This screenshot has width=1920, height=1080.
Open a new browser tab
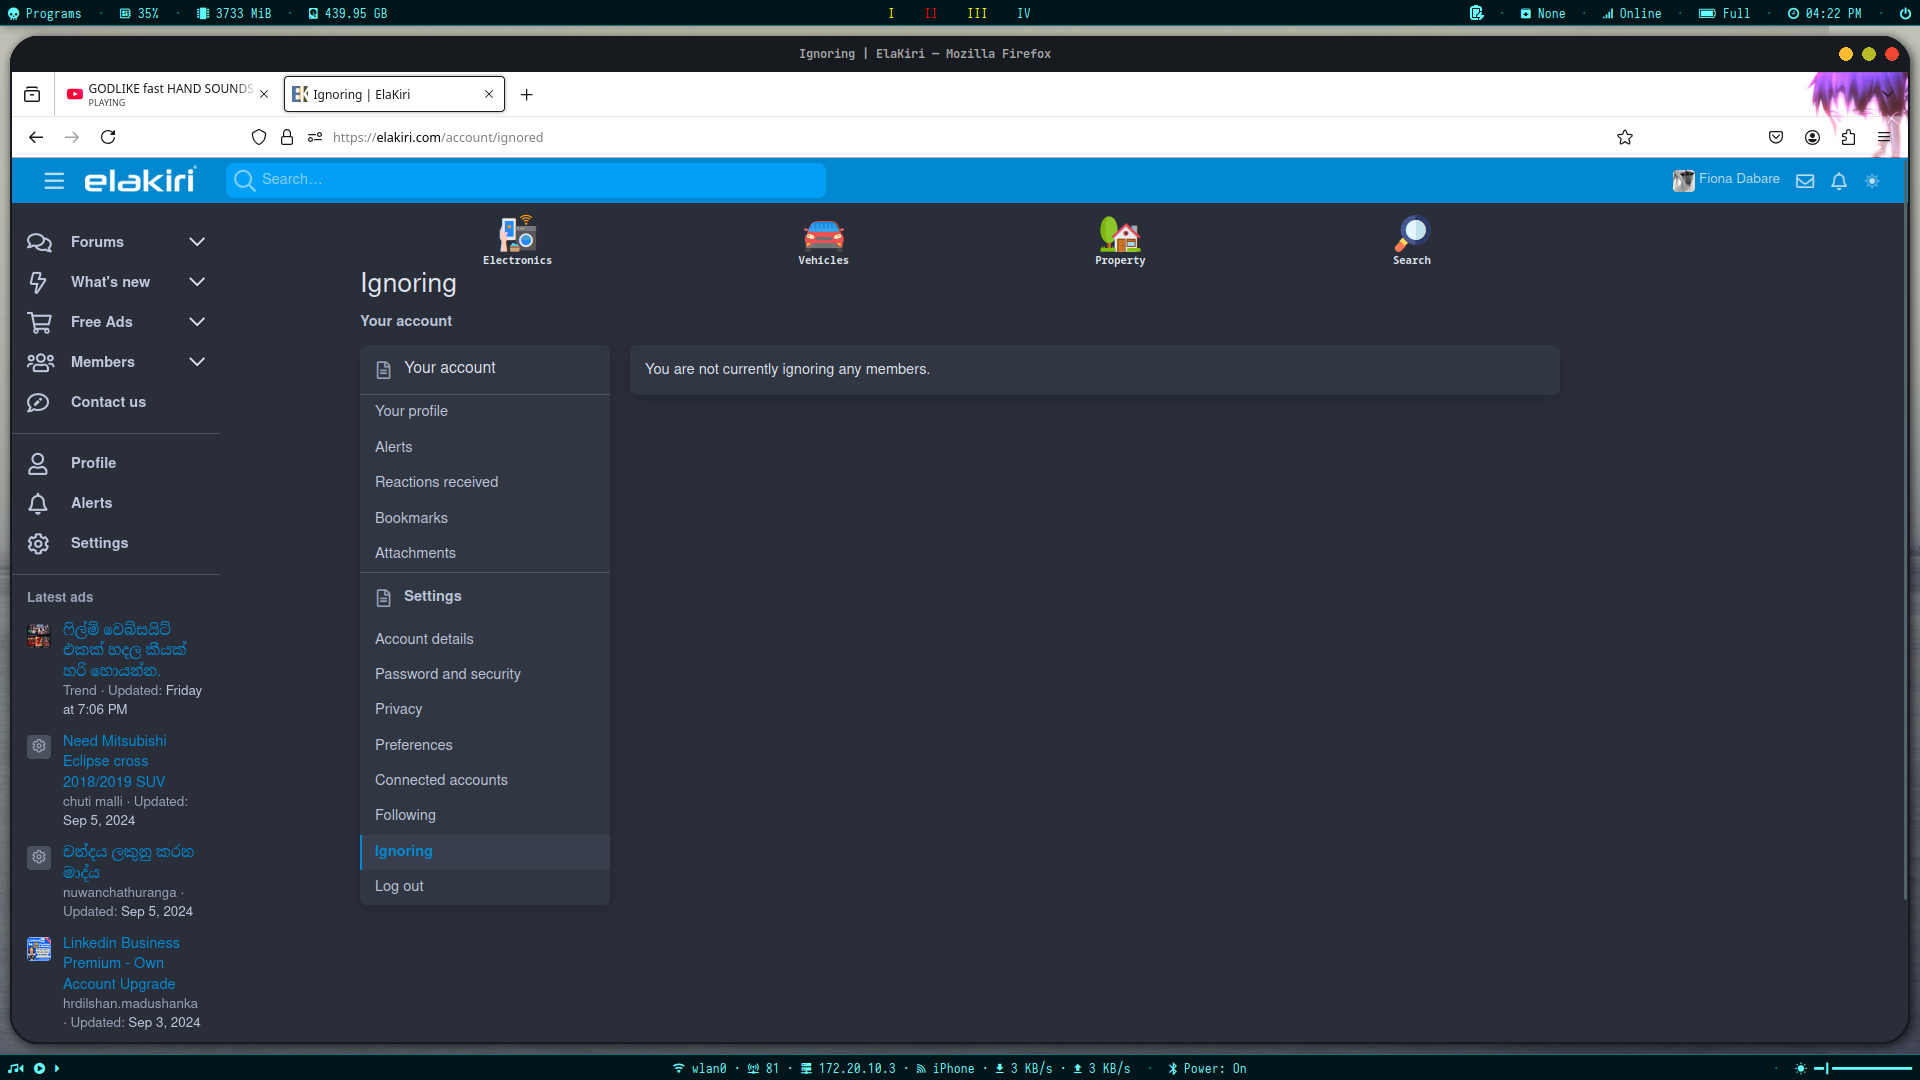coord(527,94)
